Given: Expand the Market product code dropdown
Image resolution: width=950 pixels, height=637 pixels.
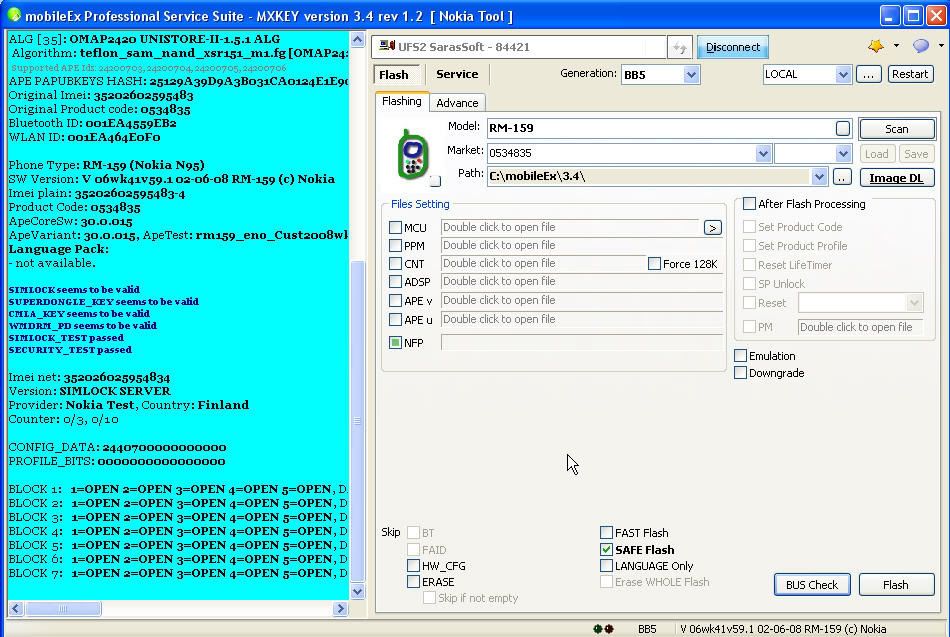Looking at the screenshot, I should pos(763,153).
